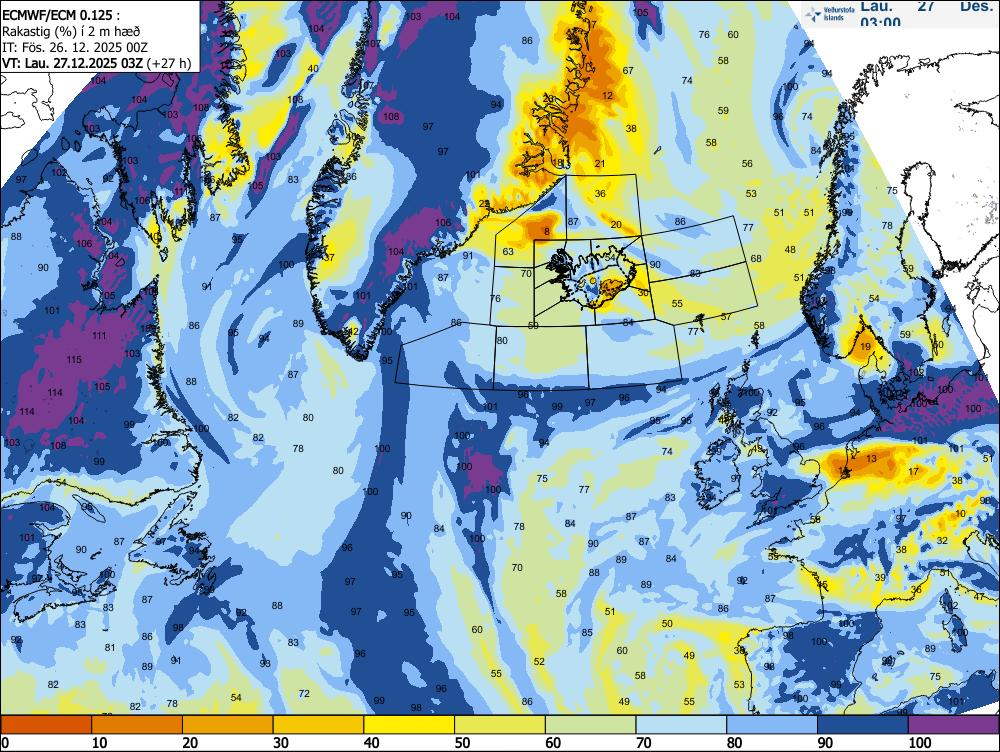This screenshot has height=752, width=1000.
Task: Click the legend scale label '0'
Action: 6,742
